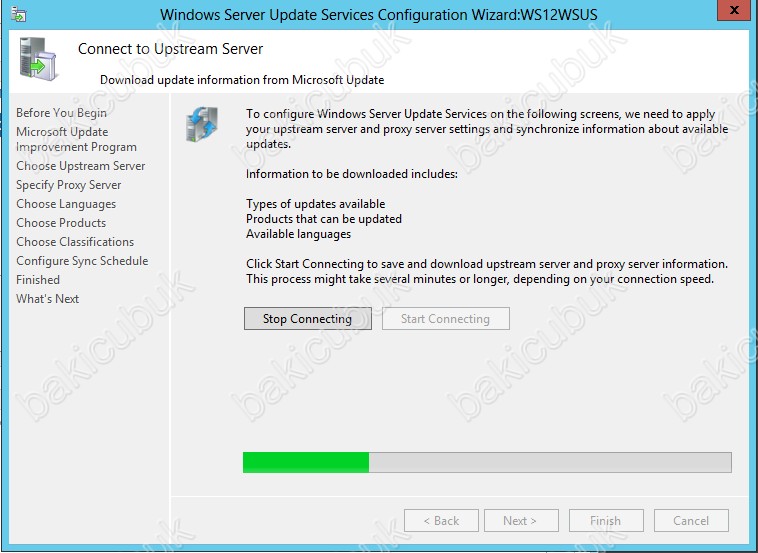Screen dimensions: 758x553
Task: Go to Configure Sync Schedule step
Action: coord(82,261)
